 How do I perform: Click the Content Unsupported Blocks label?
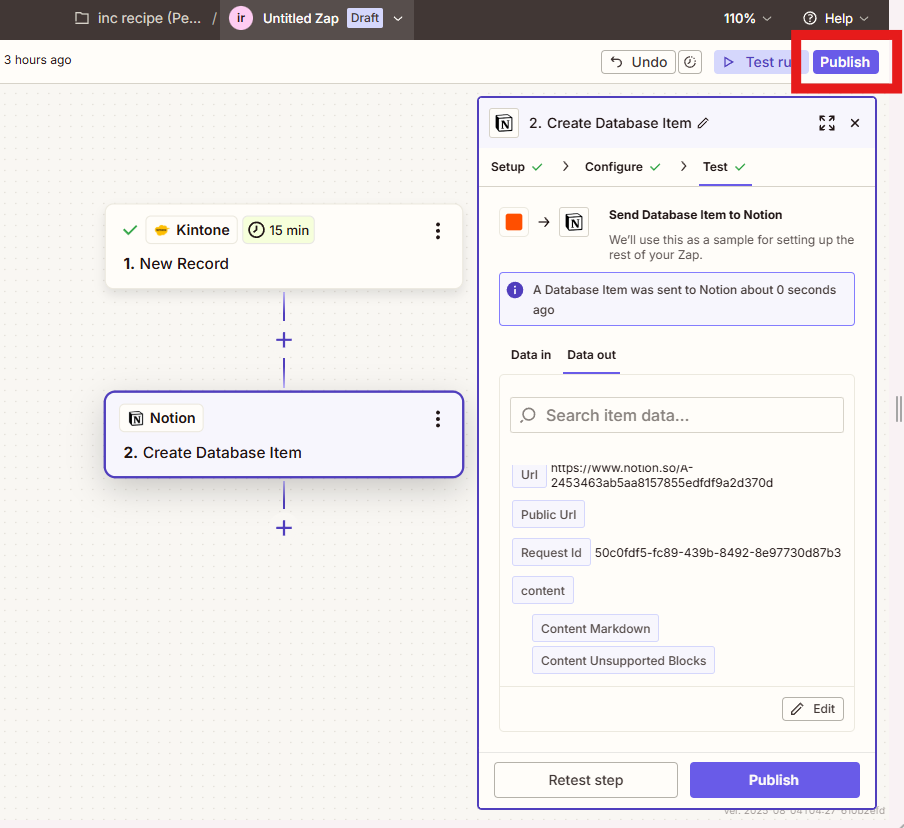623,661
